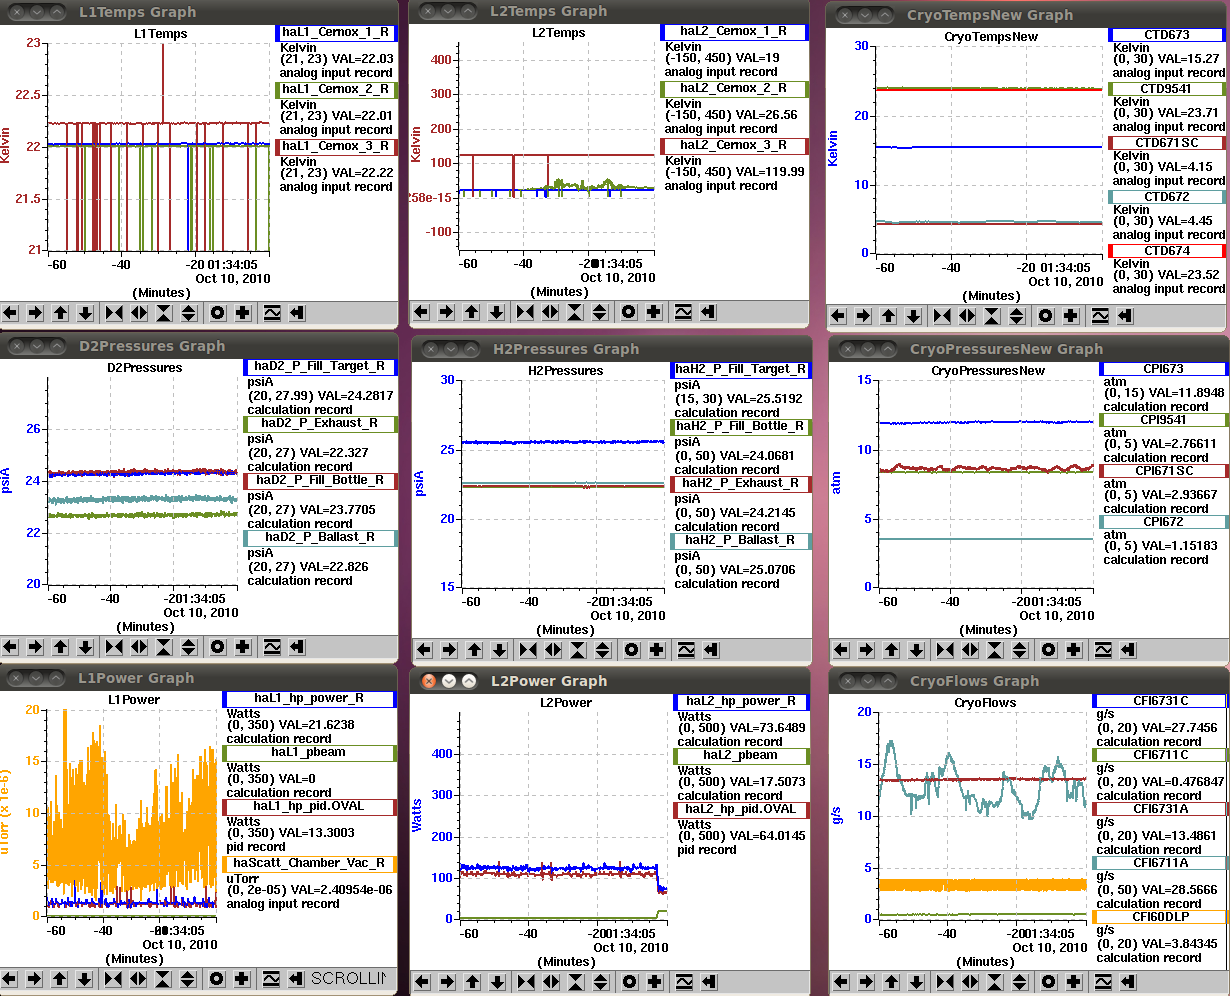Click the vertical diamond icon in L1Power Graph

click(x=189, y=978)
